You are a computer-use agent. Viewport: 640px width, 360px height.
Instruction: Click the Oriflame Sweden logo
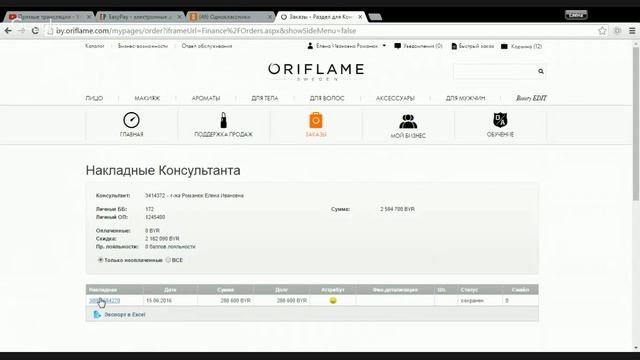316,71
